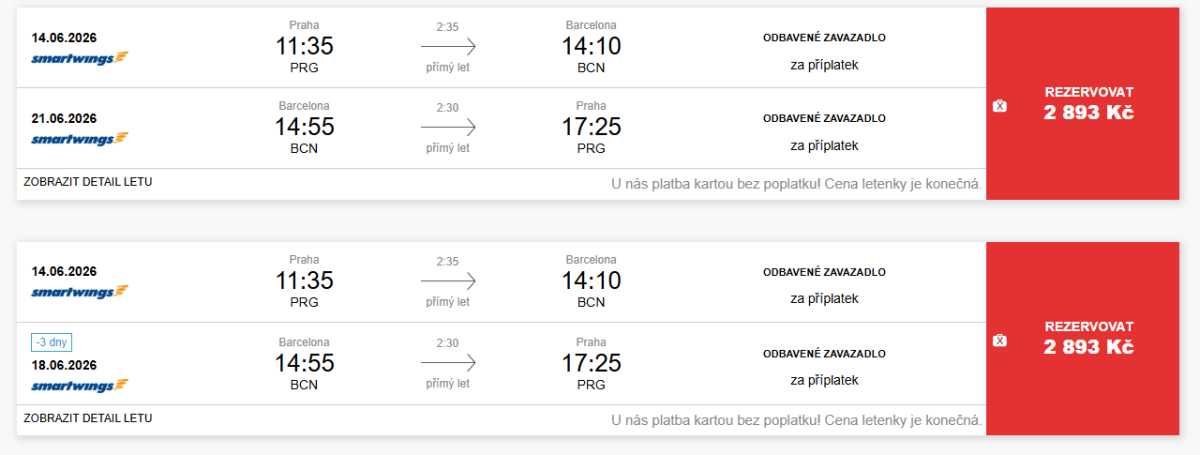This screenshot has width=1200, height=455.
Task: Show flight details of the second offer
Action: click(88, 417)
